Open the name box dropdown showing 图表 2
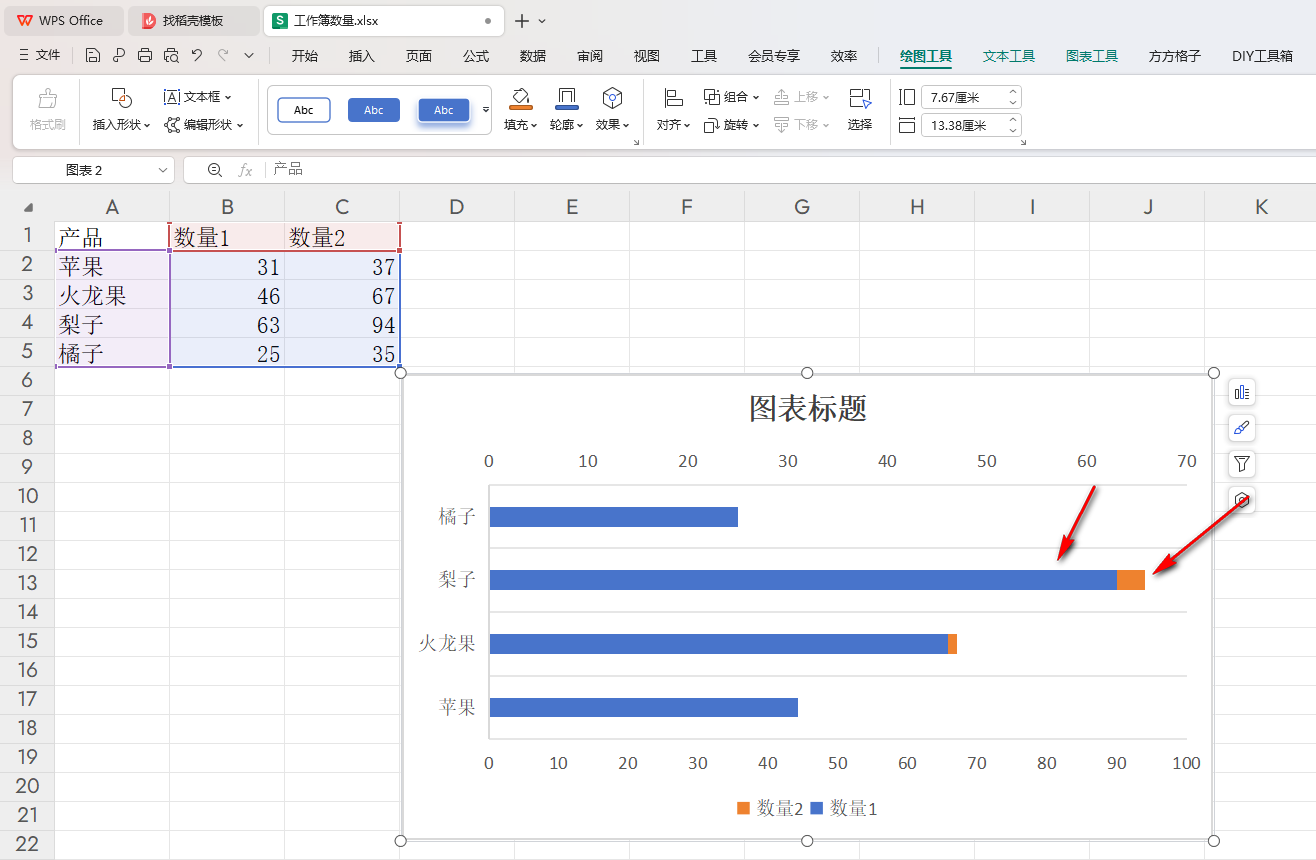The image size is (1316, 860). [163, 170]
